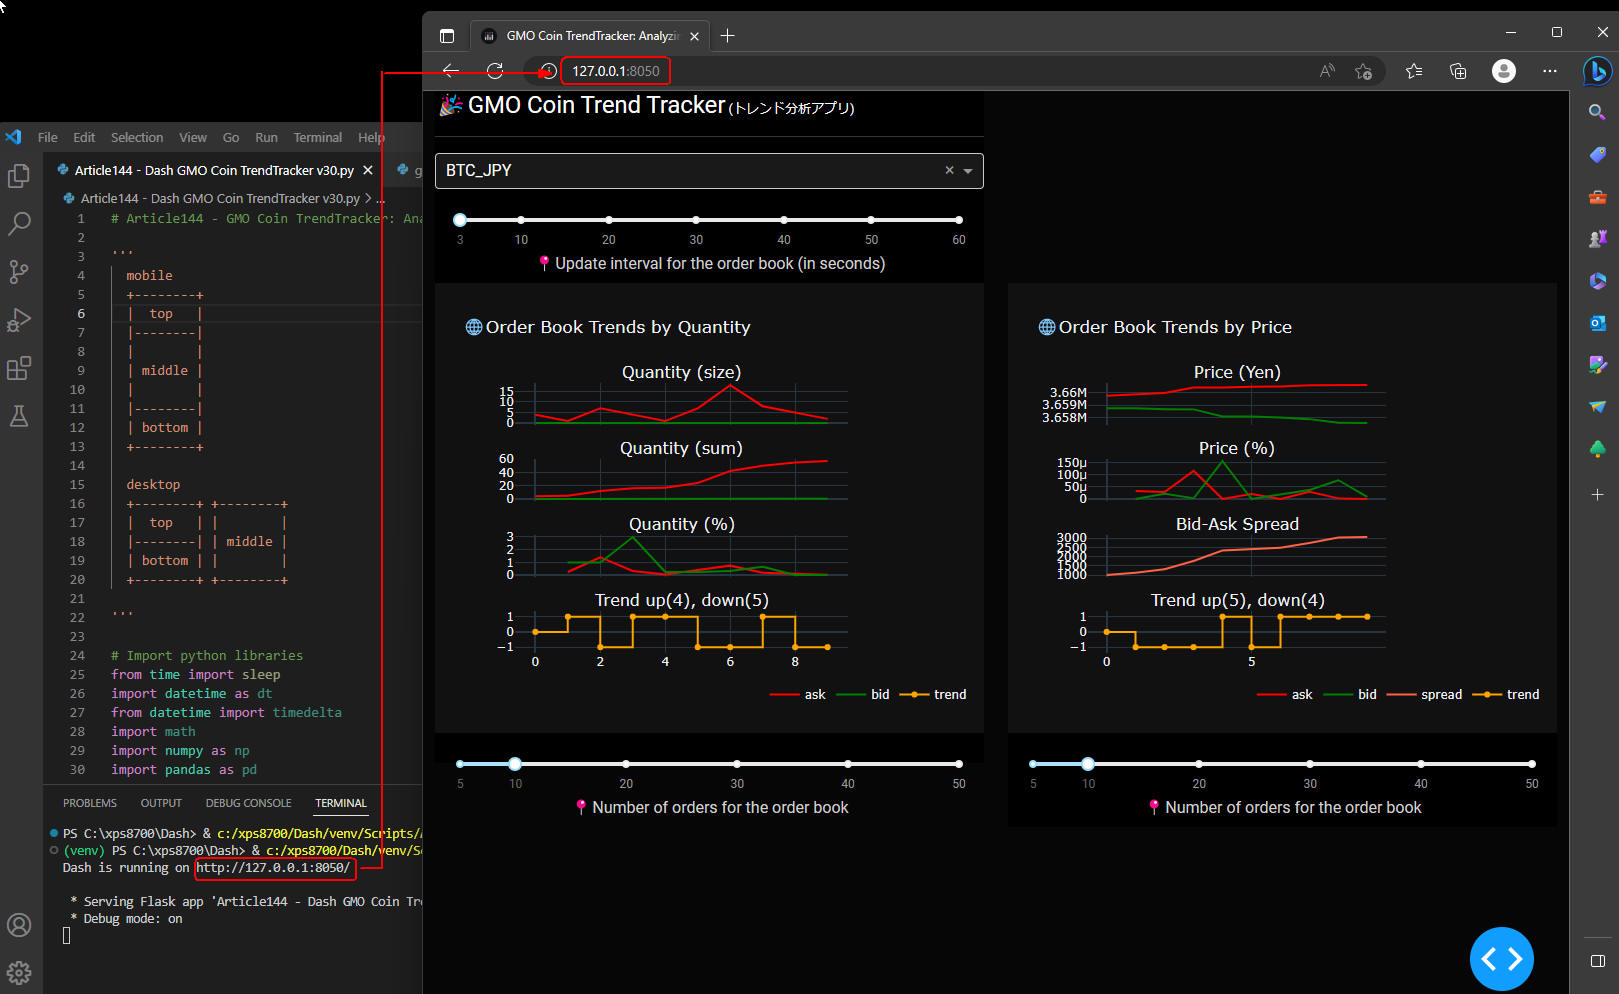Open VS Code Accounts icon
This screenshot has height=994, width=1619.
[x=19, y=925]
